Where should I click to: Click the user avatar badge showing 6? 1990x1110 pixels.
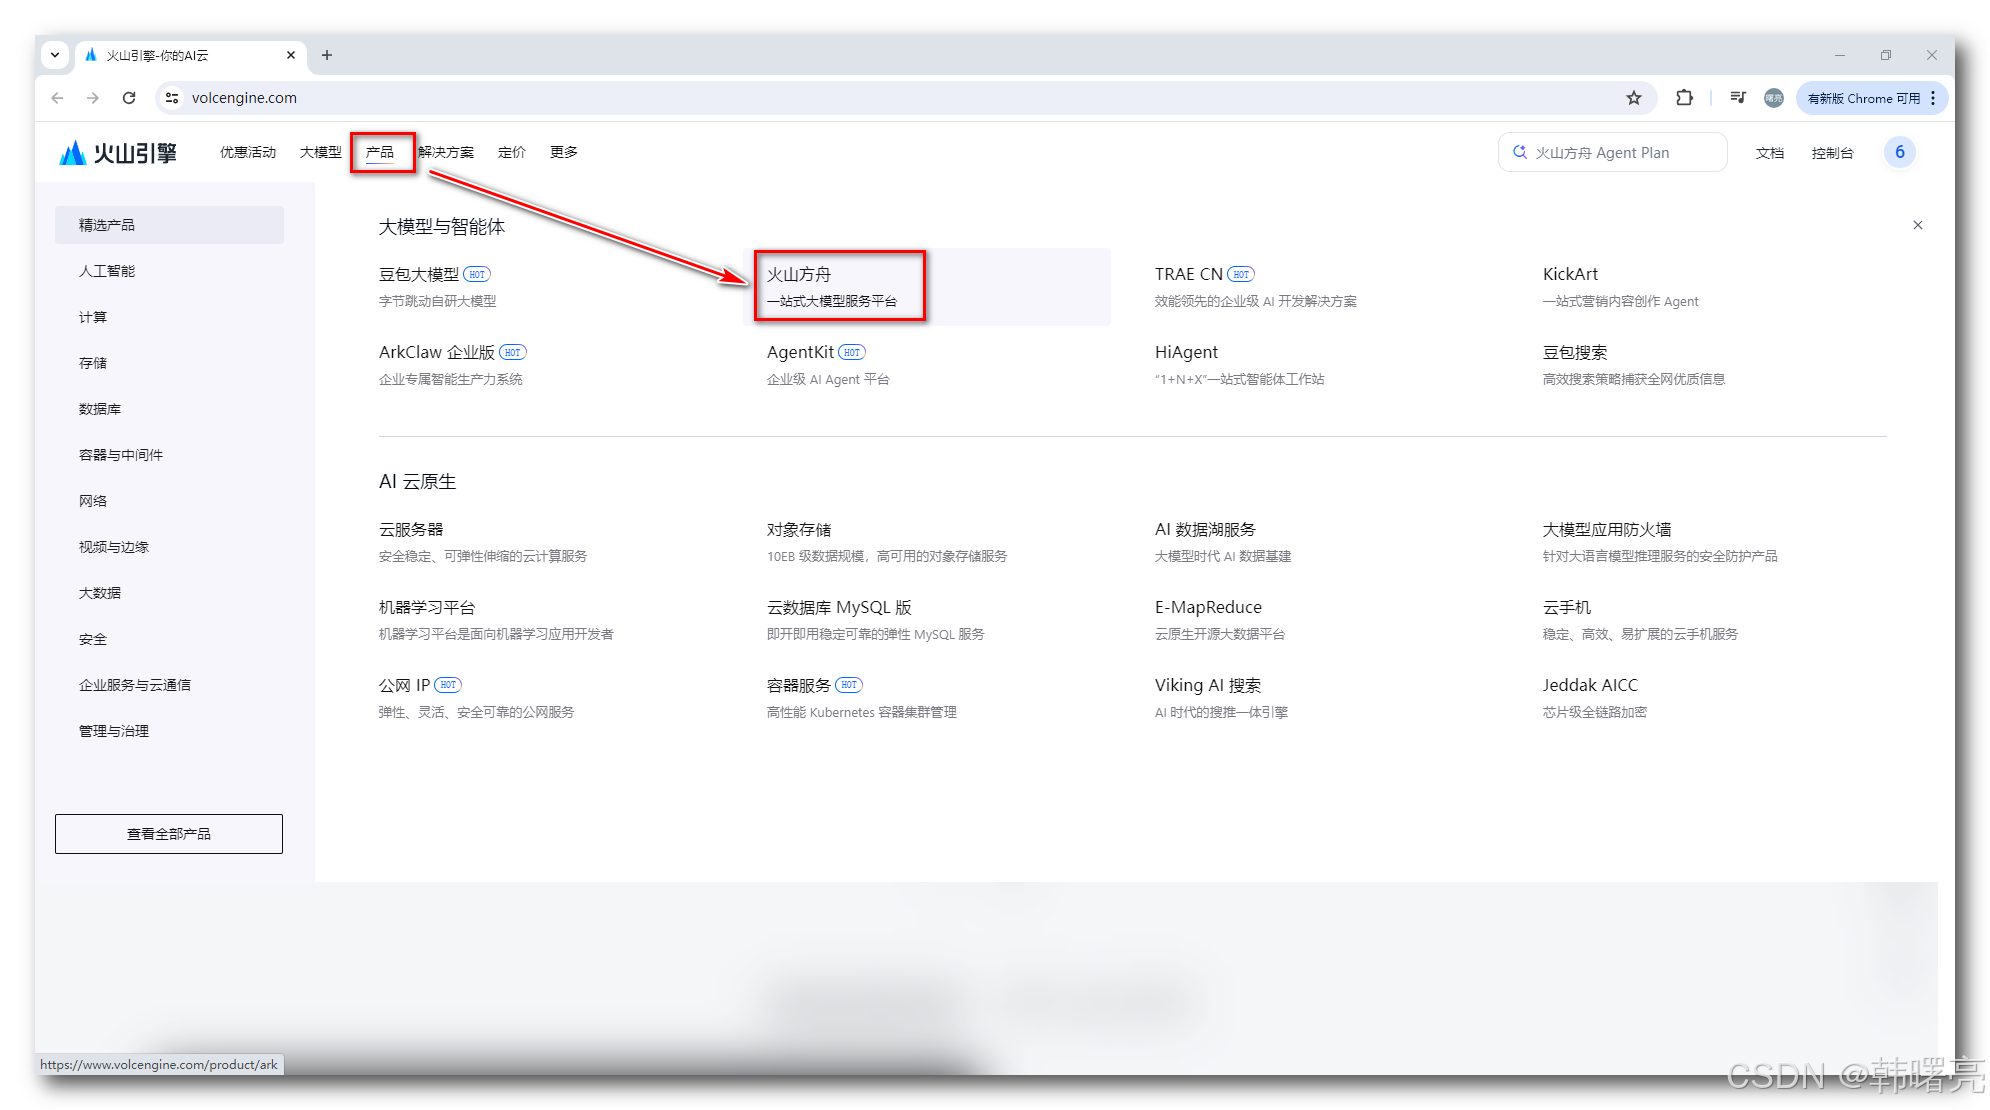point(1900,152)
